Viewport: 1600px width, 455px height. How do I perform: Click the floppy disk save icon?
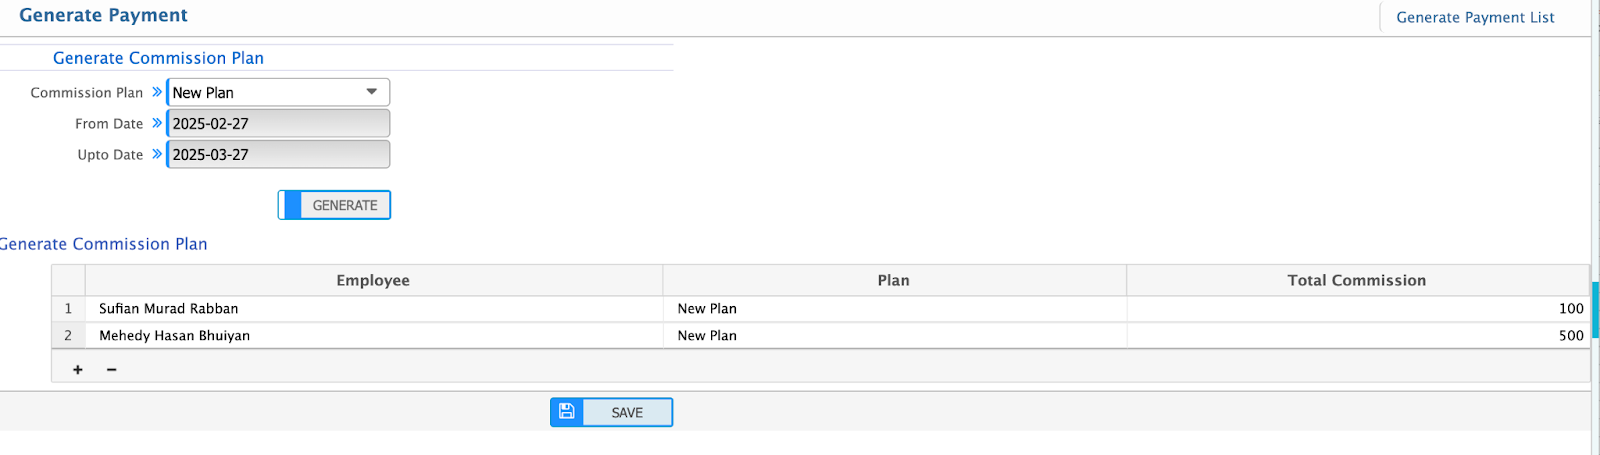coord(567,411)
